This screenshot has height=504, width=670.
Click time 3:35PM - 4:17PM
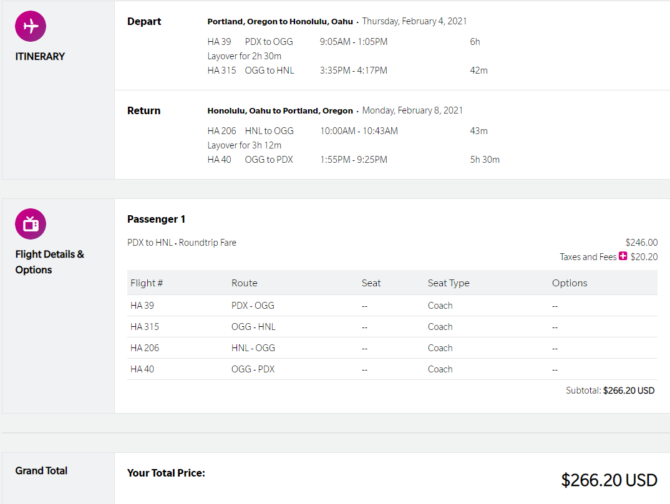pyautogui.click(x=353, y=70)
